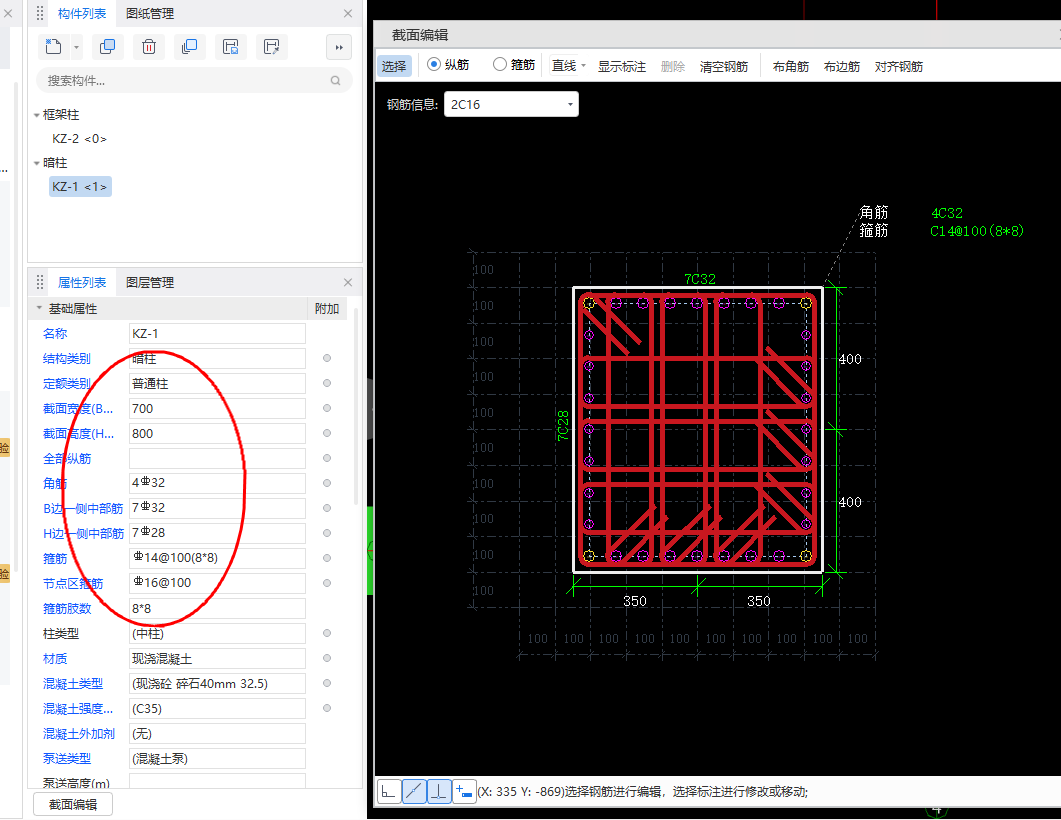
Task: Toggle the 附加 circle for 材质
Action: pos(327,658)
